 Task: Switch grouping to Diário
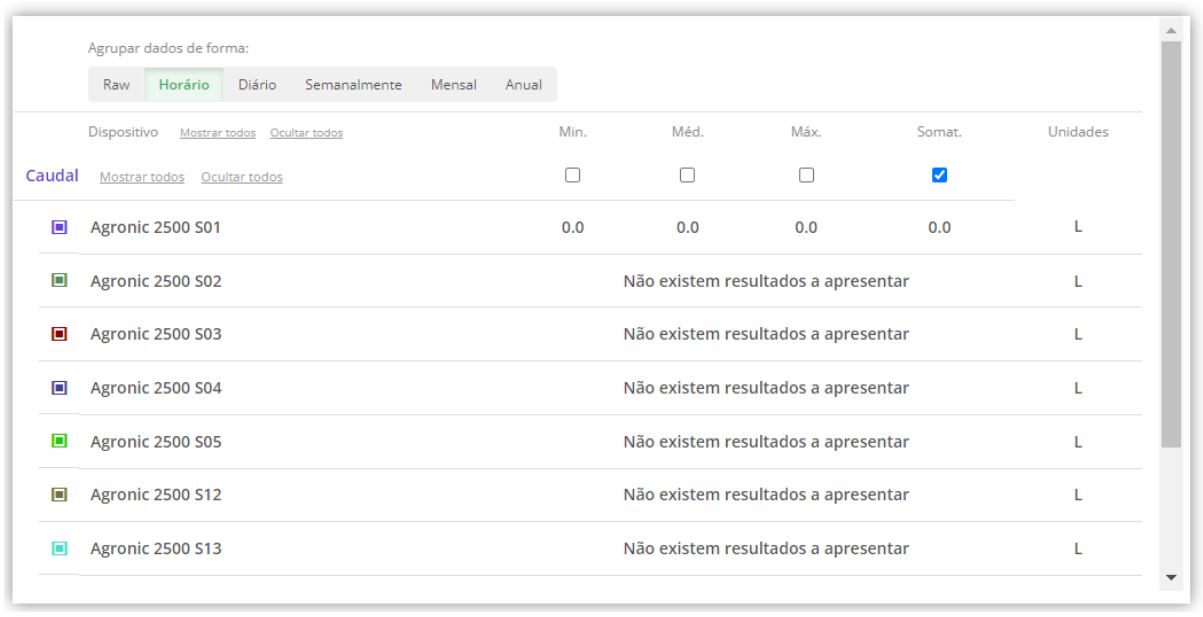click(x=257, y=85)
